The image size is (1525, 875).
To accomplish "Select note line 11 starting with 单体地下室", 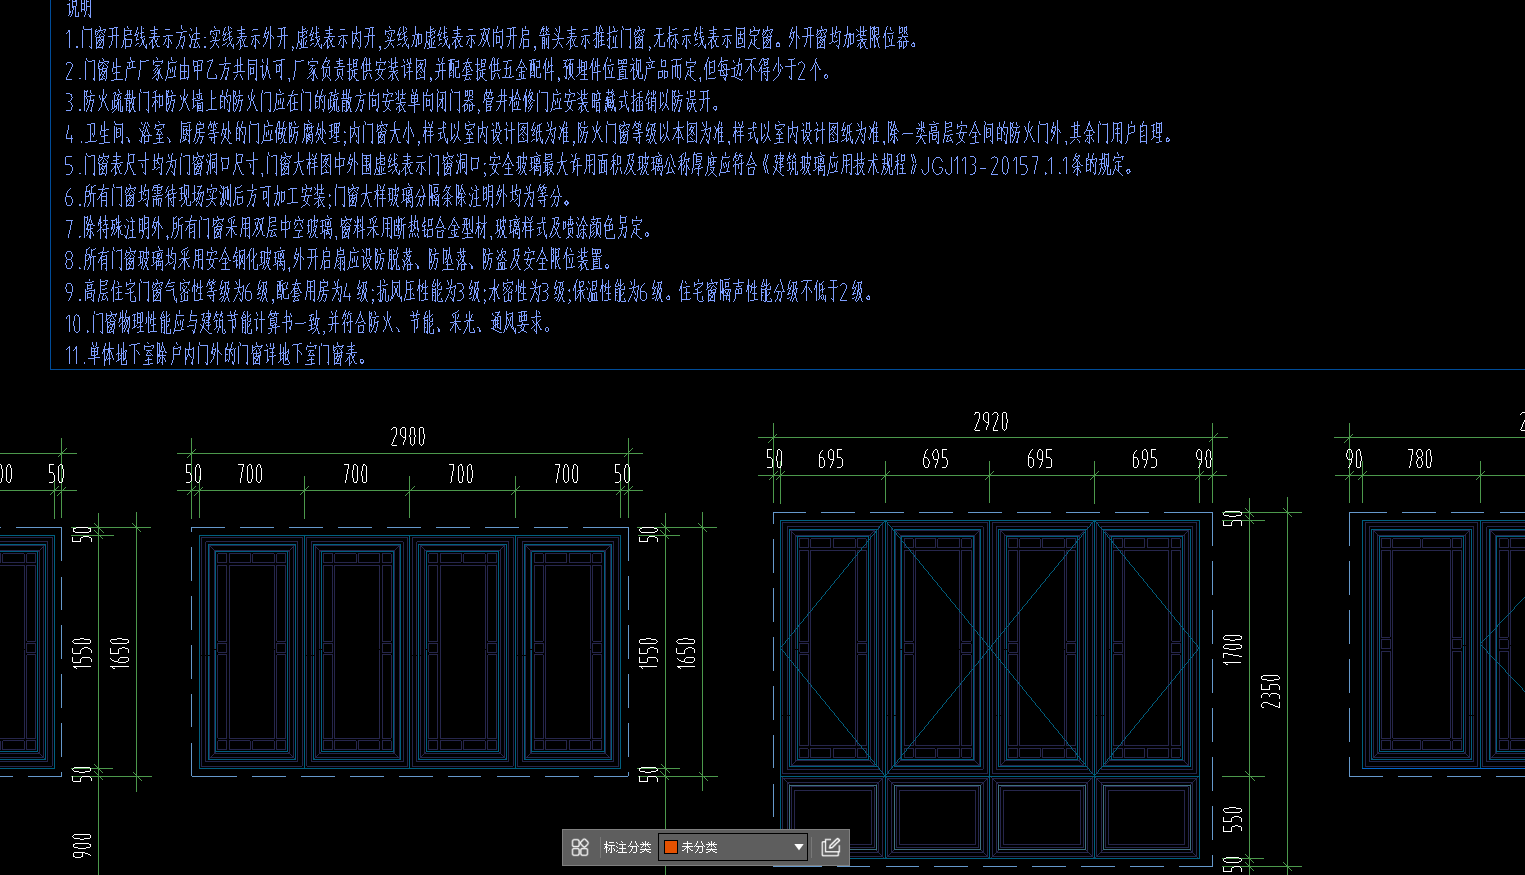I will click(217, 355).
